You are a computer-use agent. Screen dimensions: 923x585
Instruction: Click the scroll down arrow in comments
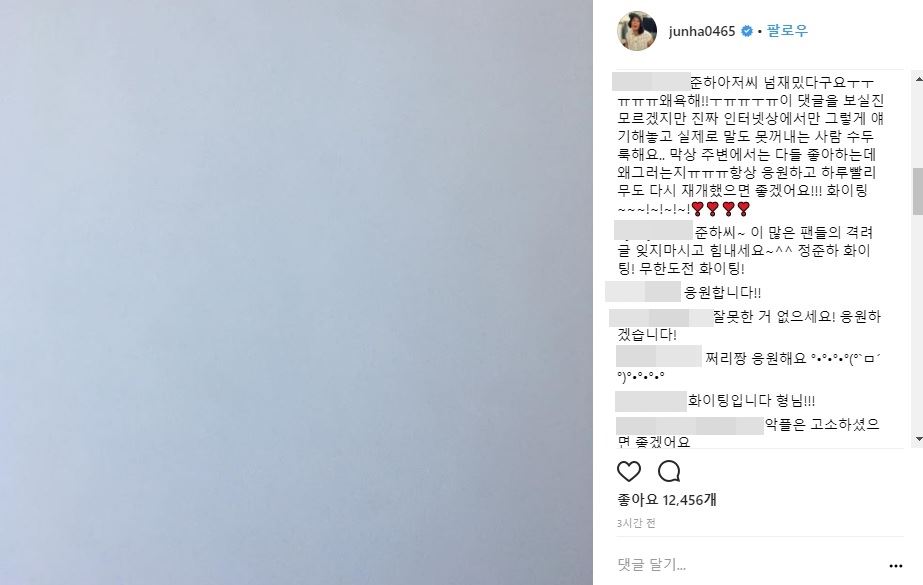918,439
